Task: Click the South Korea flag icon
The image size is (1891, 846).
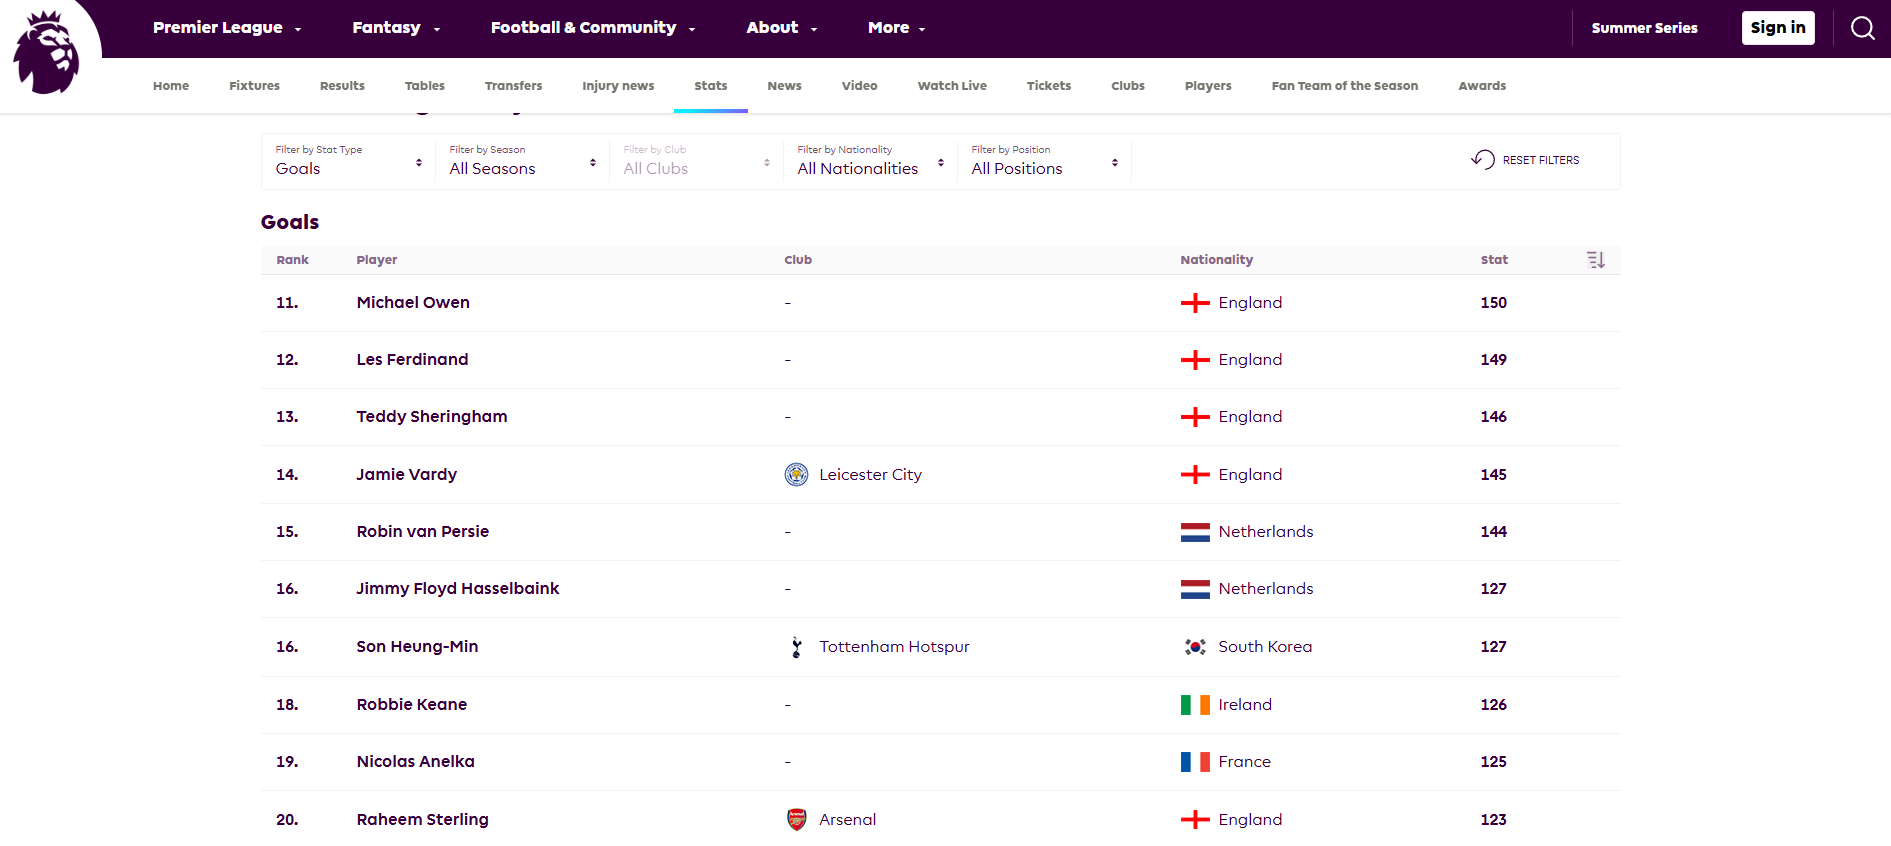Action: coord(1194,647)
